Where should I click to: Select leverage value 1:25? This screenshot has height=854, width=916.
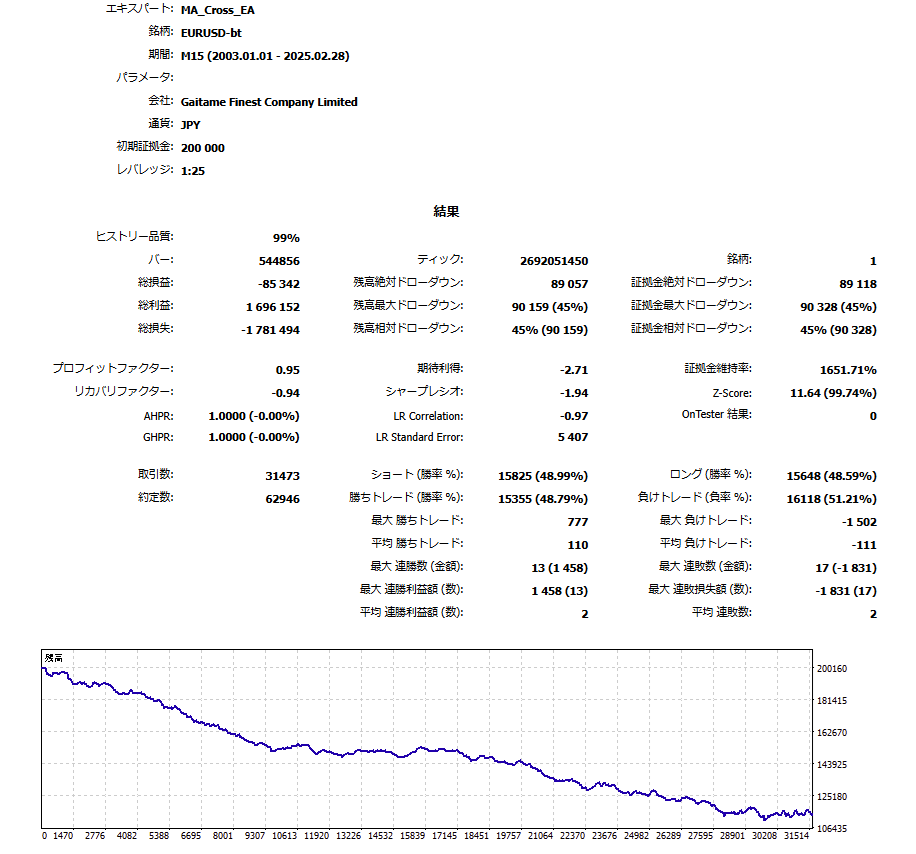click(x=193, y=171)
